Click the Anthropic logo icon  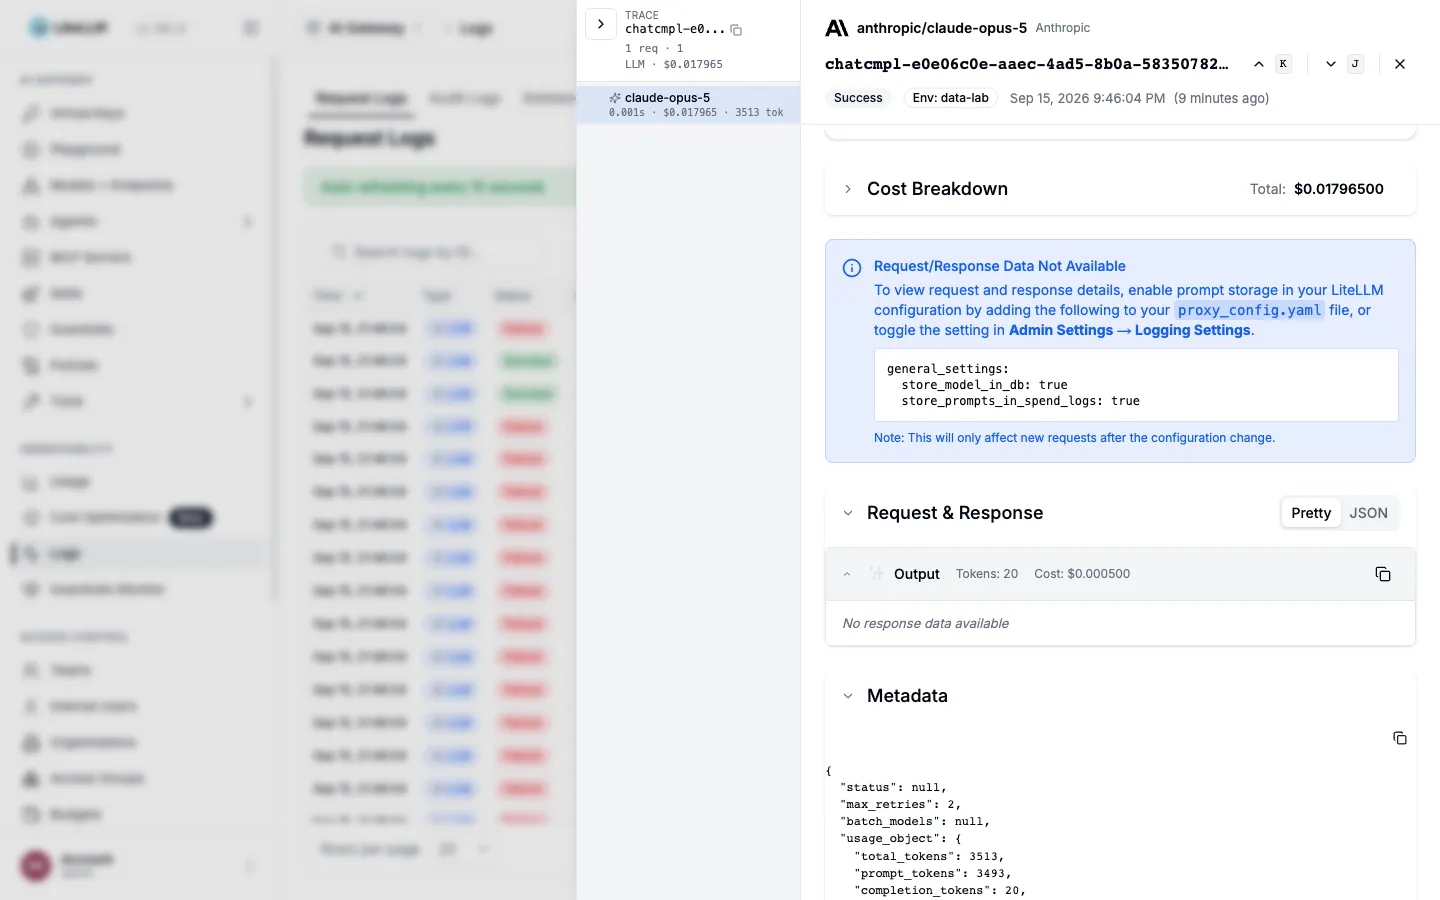(x=837, y=28)
